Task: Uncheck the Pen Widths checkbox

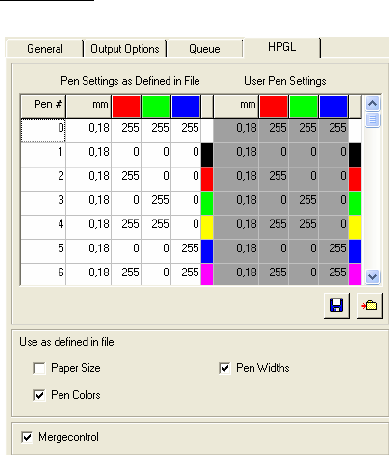Action: coord(225,368)
